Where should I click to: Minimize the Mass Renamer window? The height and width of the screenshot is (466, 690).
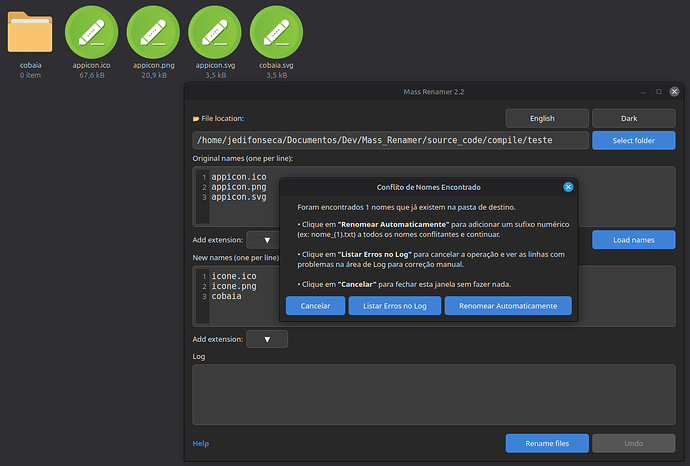(x=643, y=92)
